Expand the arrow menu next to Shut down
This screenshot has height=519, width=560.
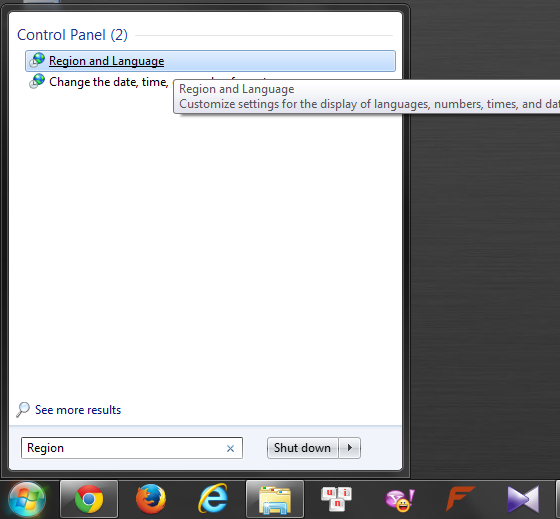[x=350, y=448]
